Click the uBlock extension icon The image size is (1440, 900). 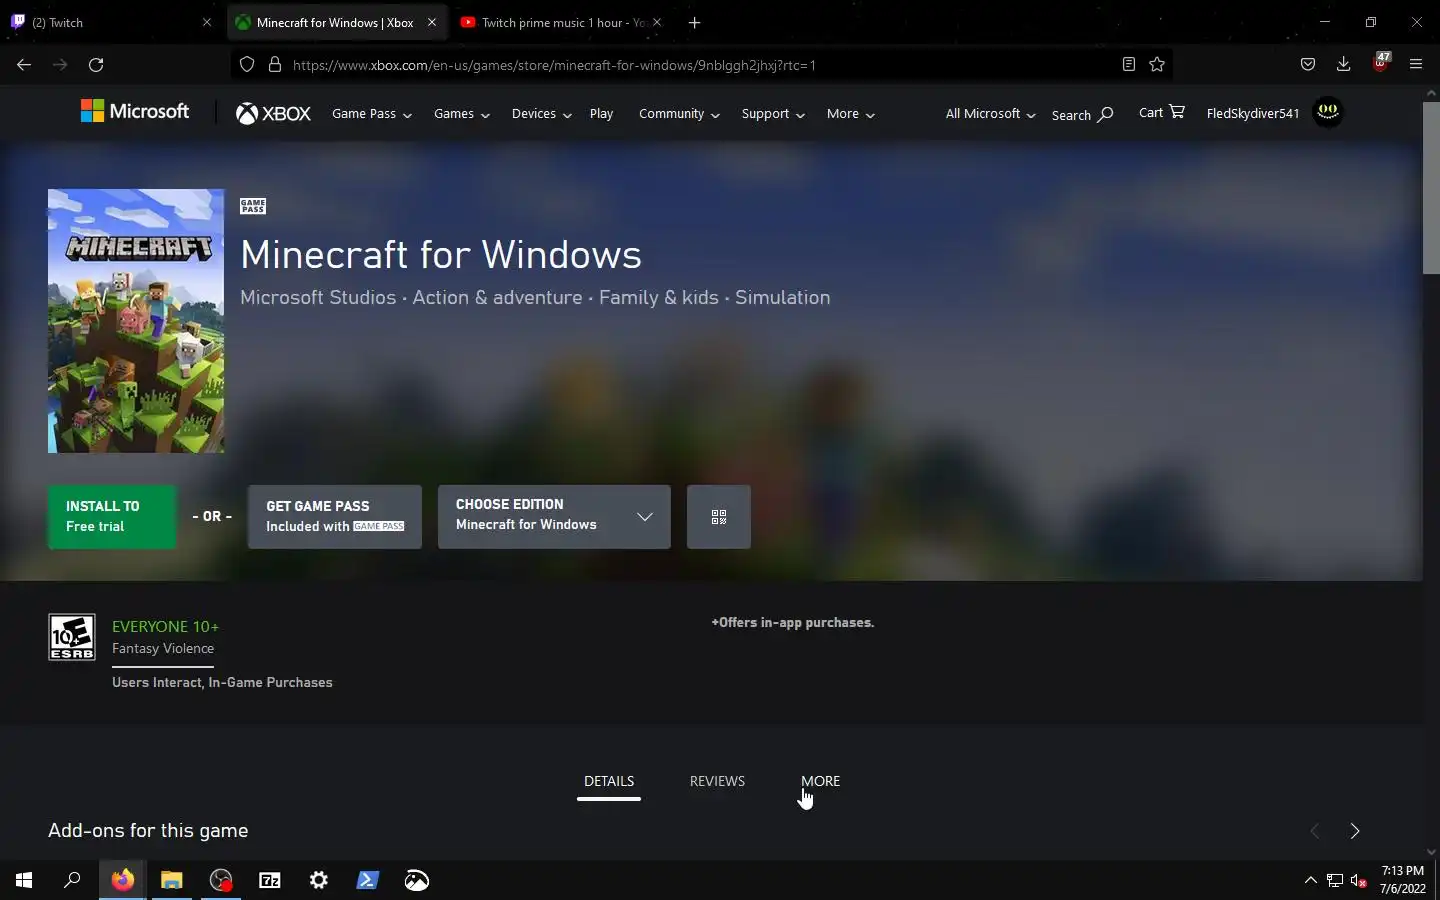pyautogui.click(x=1381, y=63)
